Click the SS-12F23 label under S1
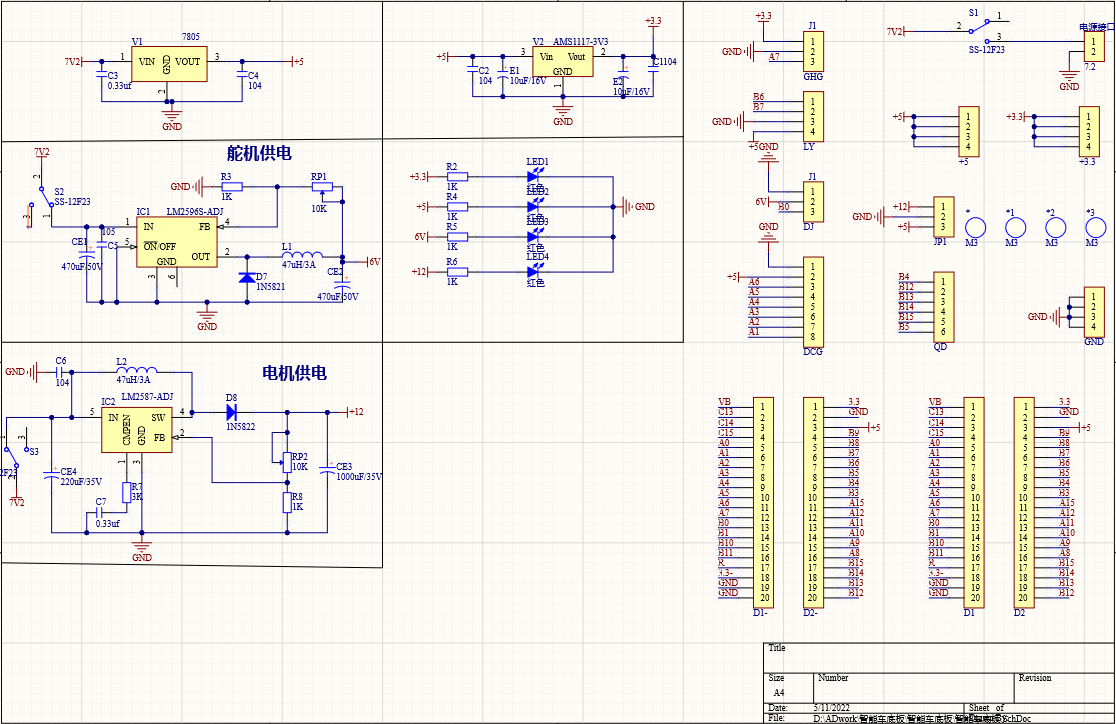Viewport: 1116px width, 724px height. [986, 50]
